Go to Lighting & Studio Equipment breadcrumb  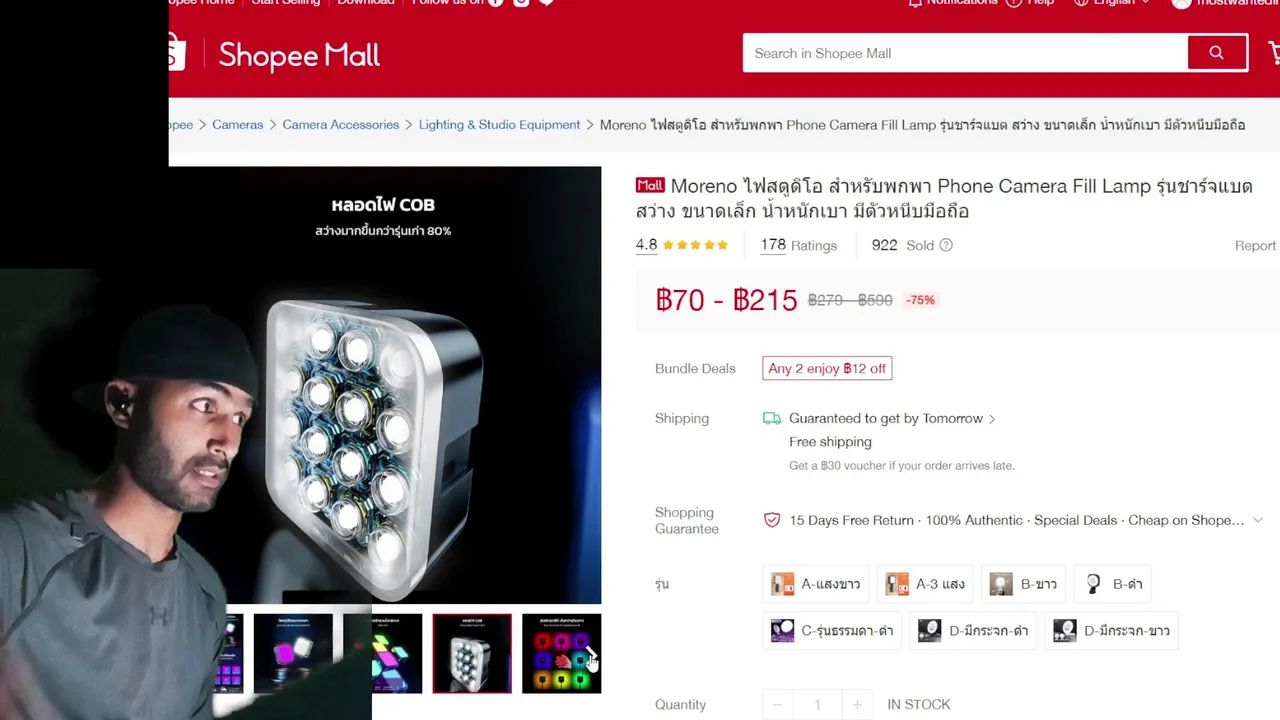tap(499, 125)
